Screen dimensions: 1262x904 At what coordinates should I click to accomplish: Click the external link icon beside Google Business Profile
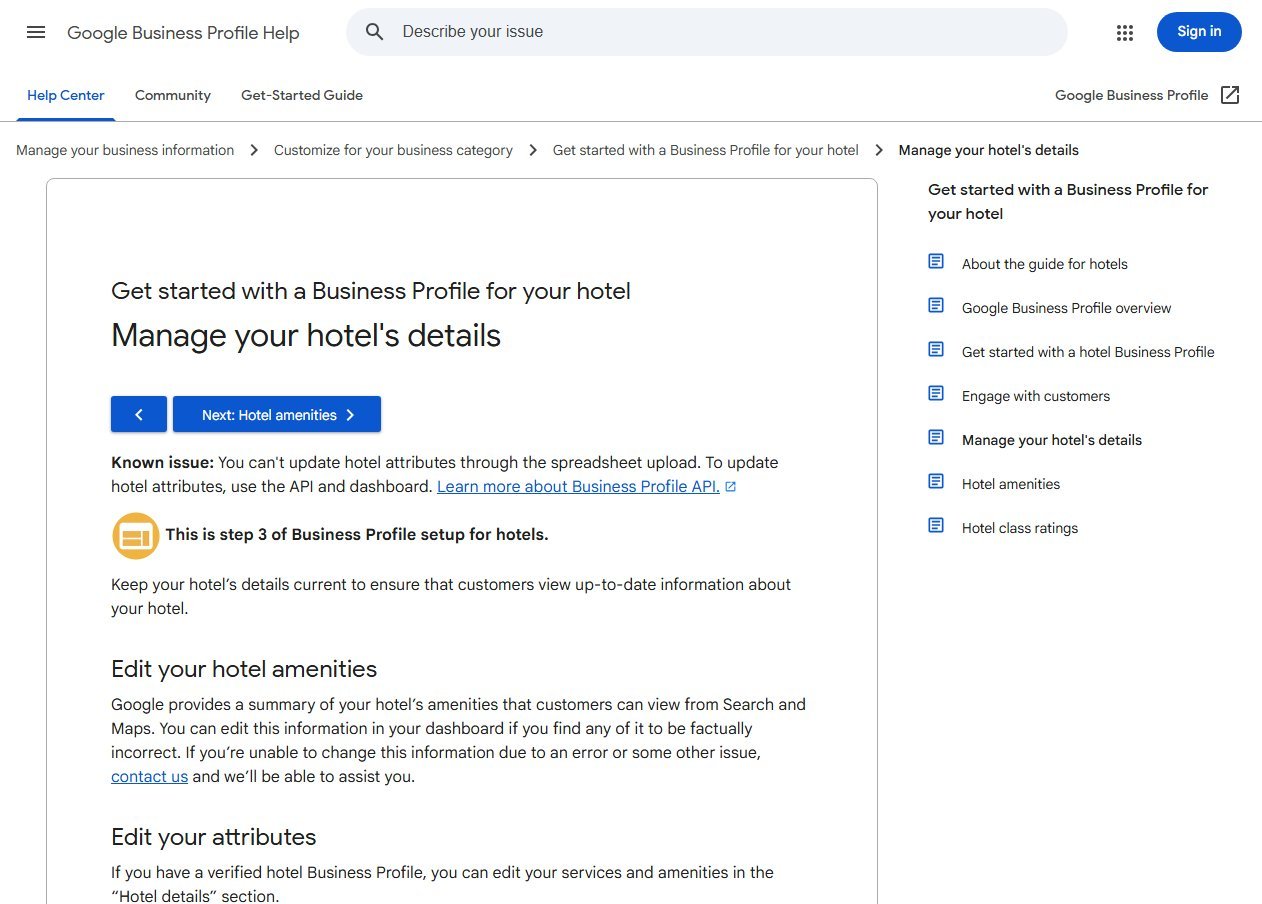pos(1231,95)
